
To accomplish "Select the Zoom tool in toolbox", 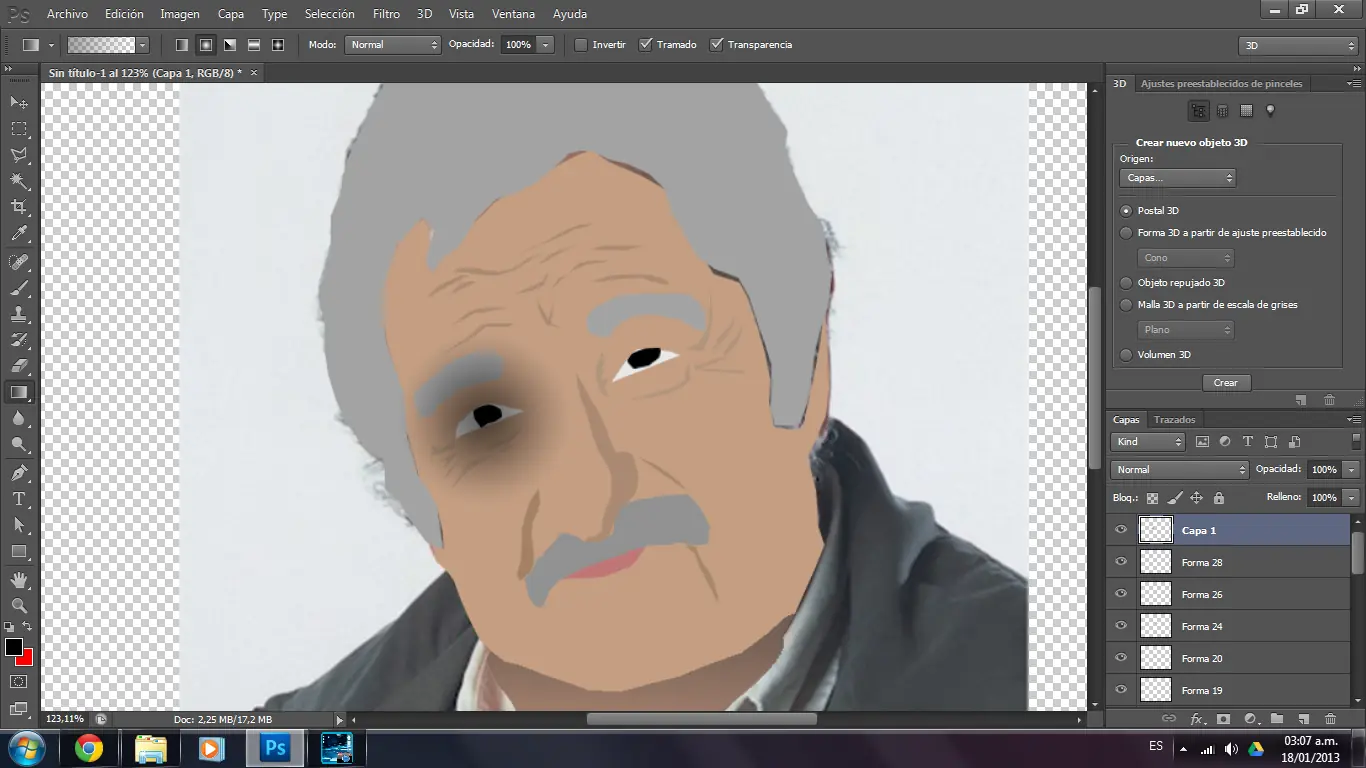I will point(18,605).
